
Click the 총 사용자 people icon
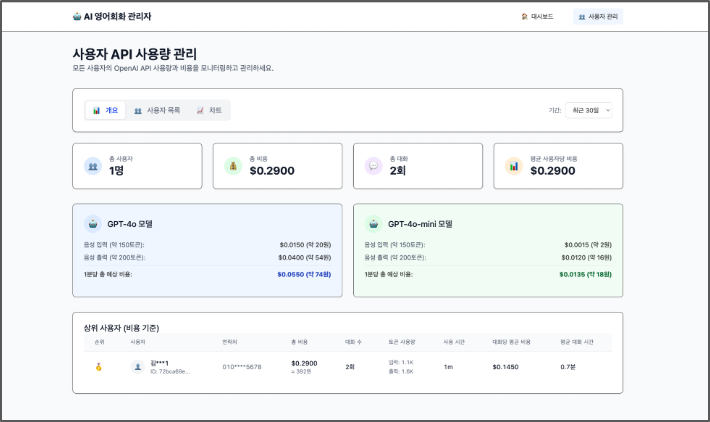[92, 166]
